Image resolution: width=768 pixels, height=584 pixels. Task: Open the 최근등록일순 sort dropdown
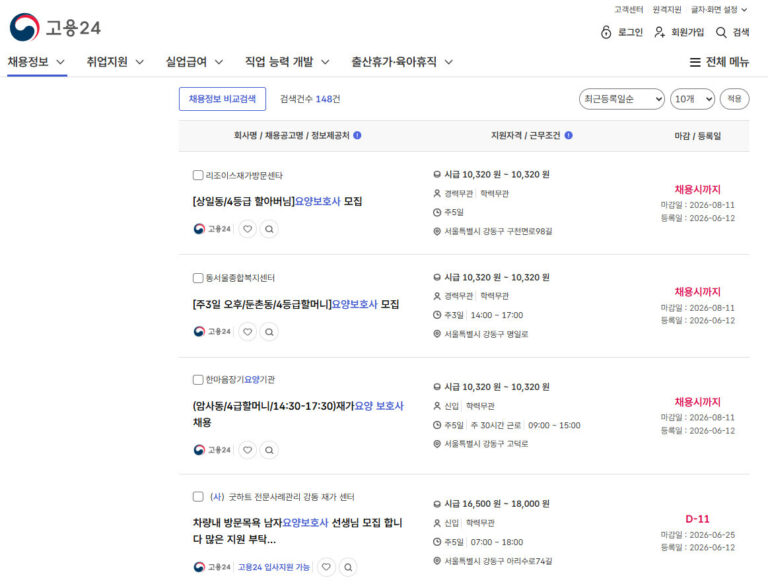(x=622, y=99)
